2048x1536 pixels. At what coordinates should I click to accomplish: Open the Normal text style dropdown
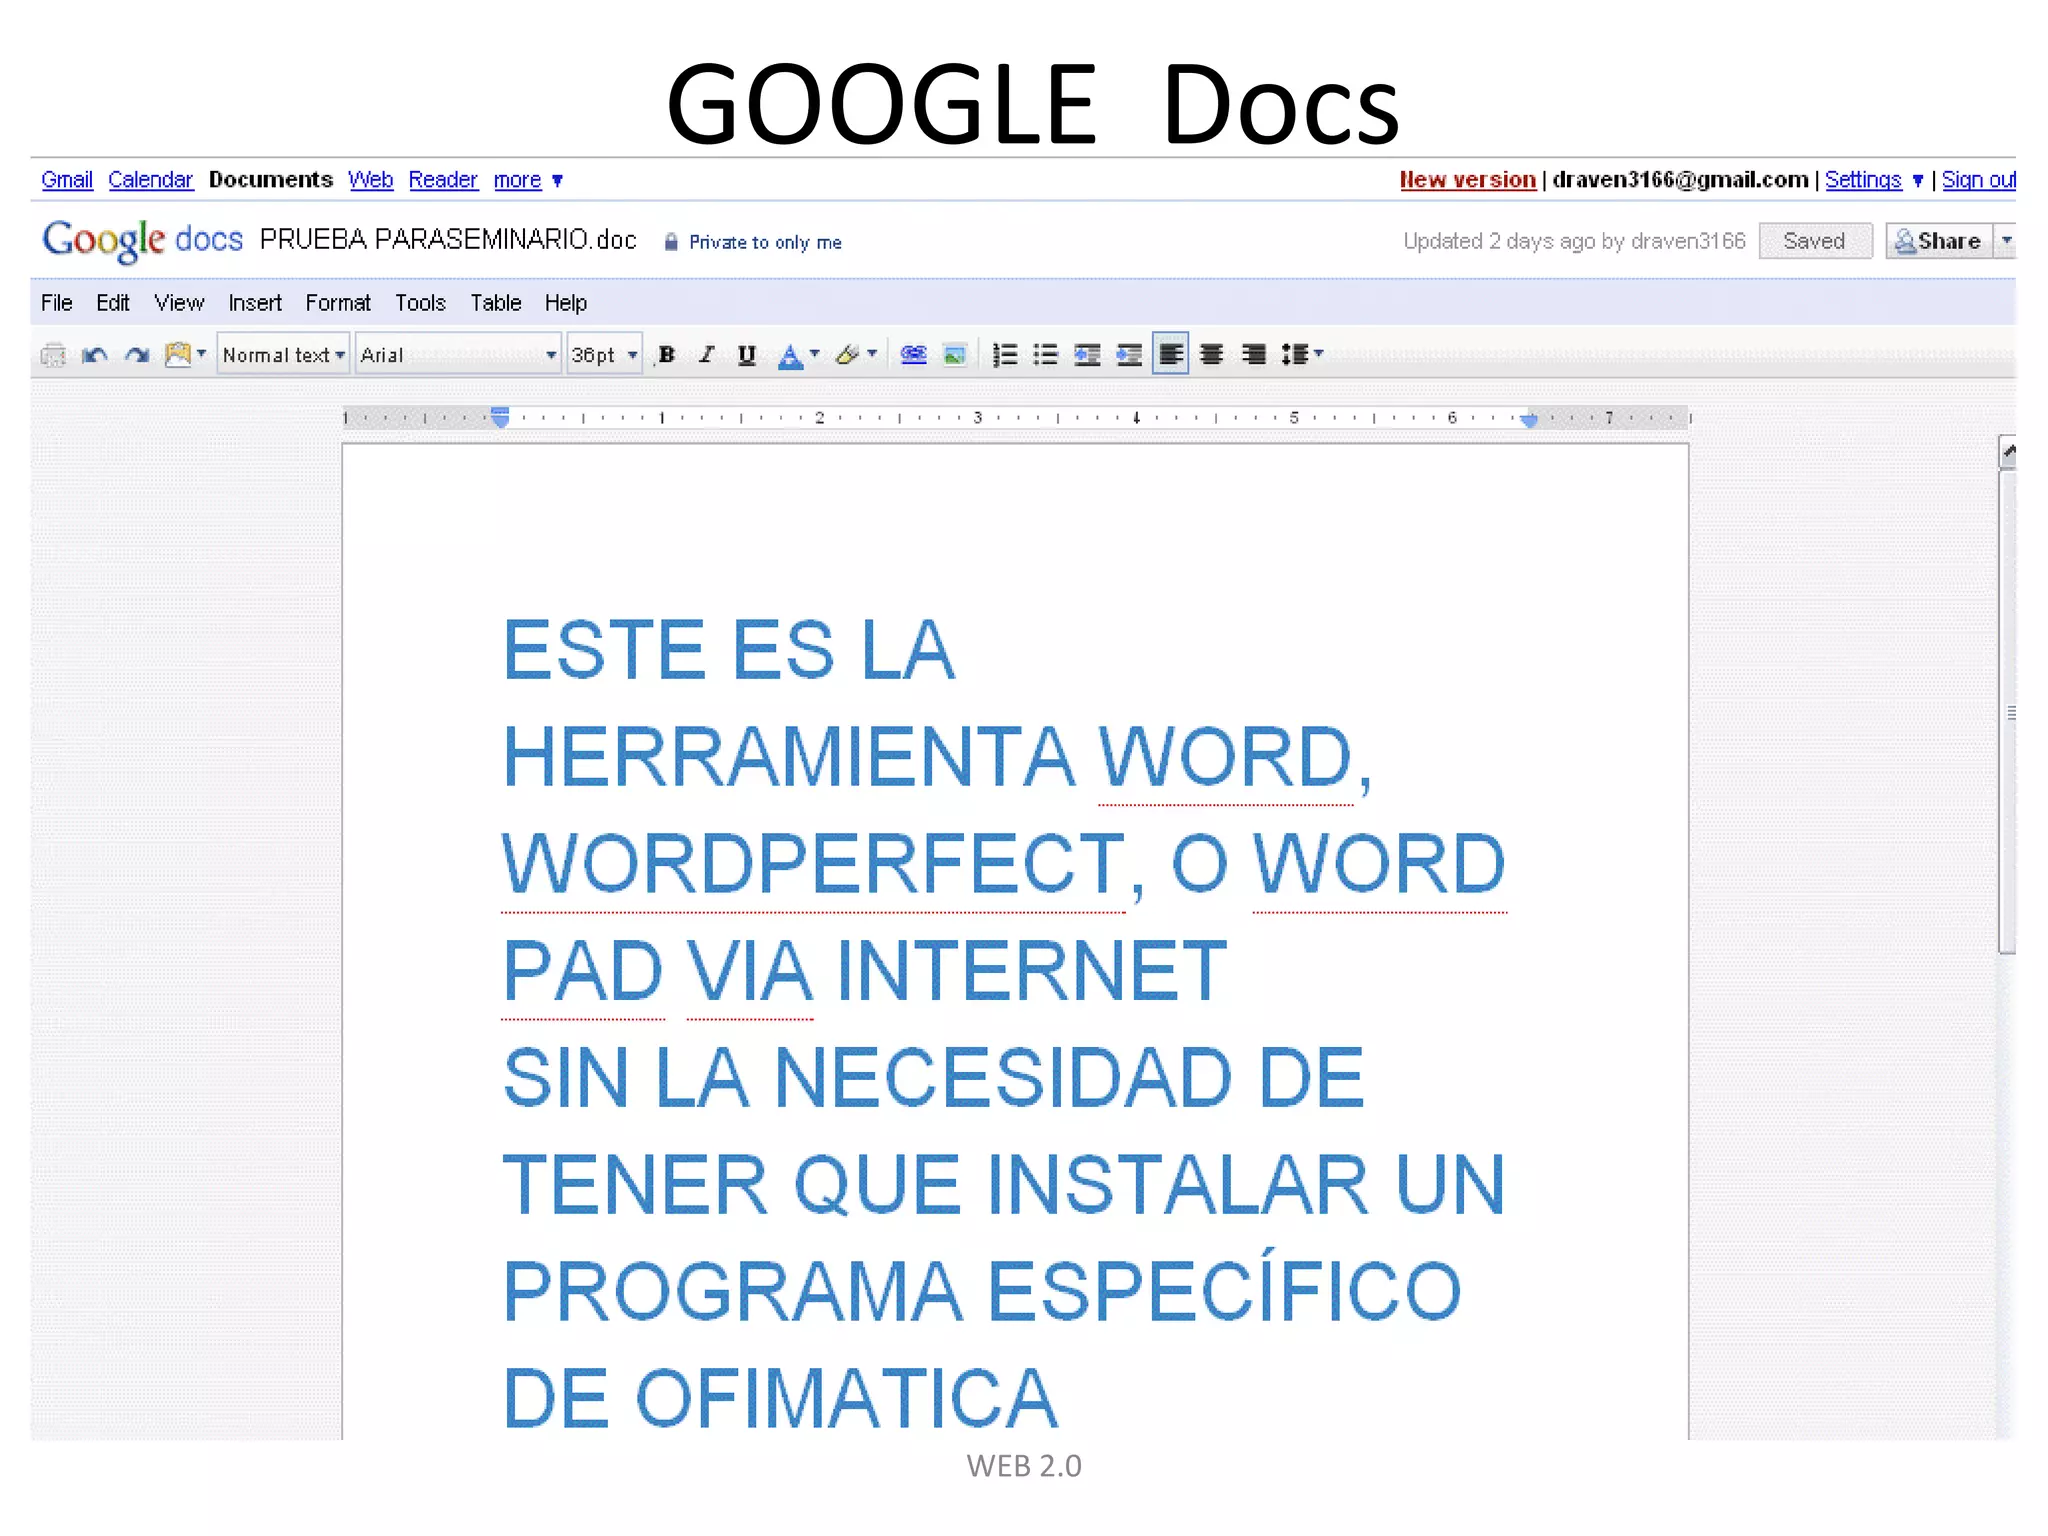(x=283, y=355)
